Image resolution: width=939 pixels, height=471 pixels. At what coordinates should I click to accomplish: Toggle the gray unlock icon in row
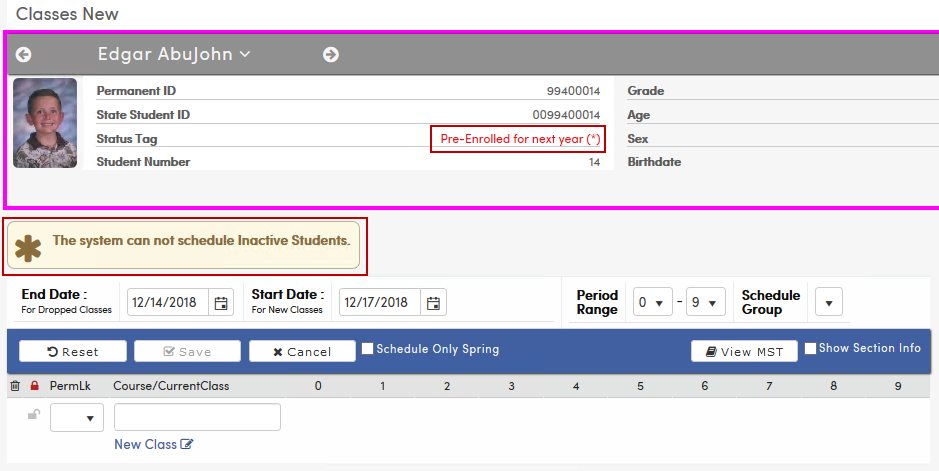(34, 414)
